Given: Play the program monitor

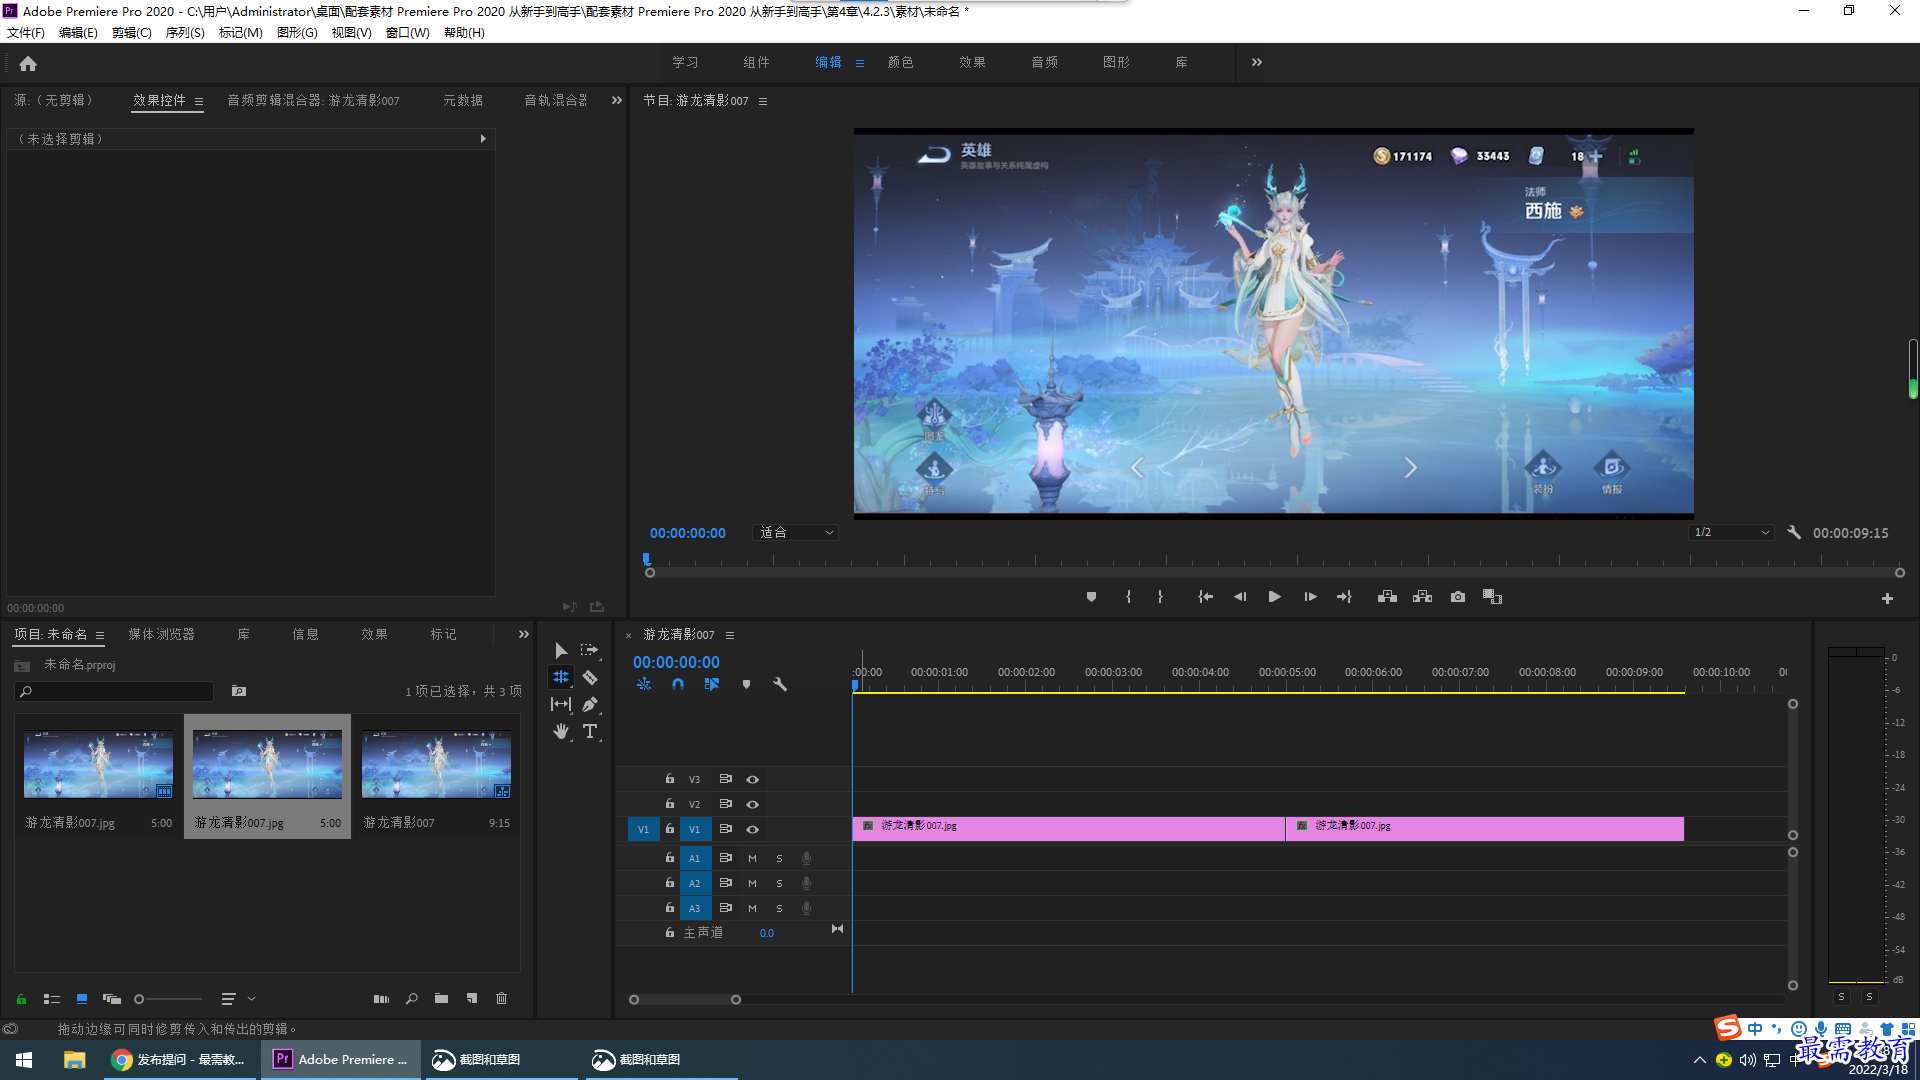Looking at the screenshot, I should (x=1274, y=597).
